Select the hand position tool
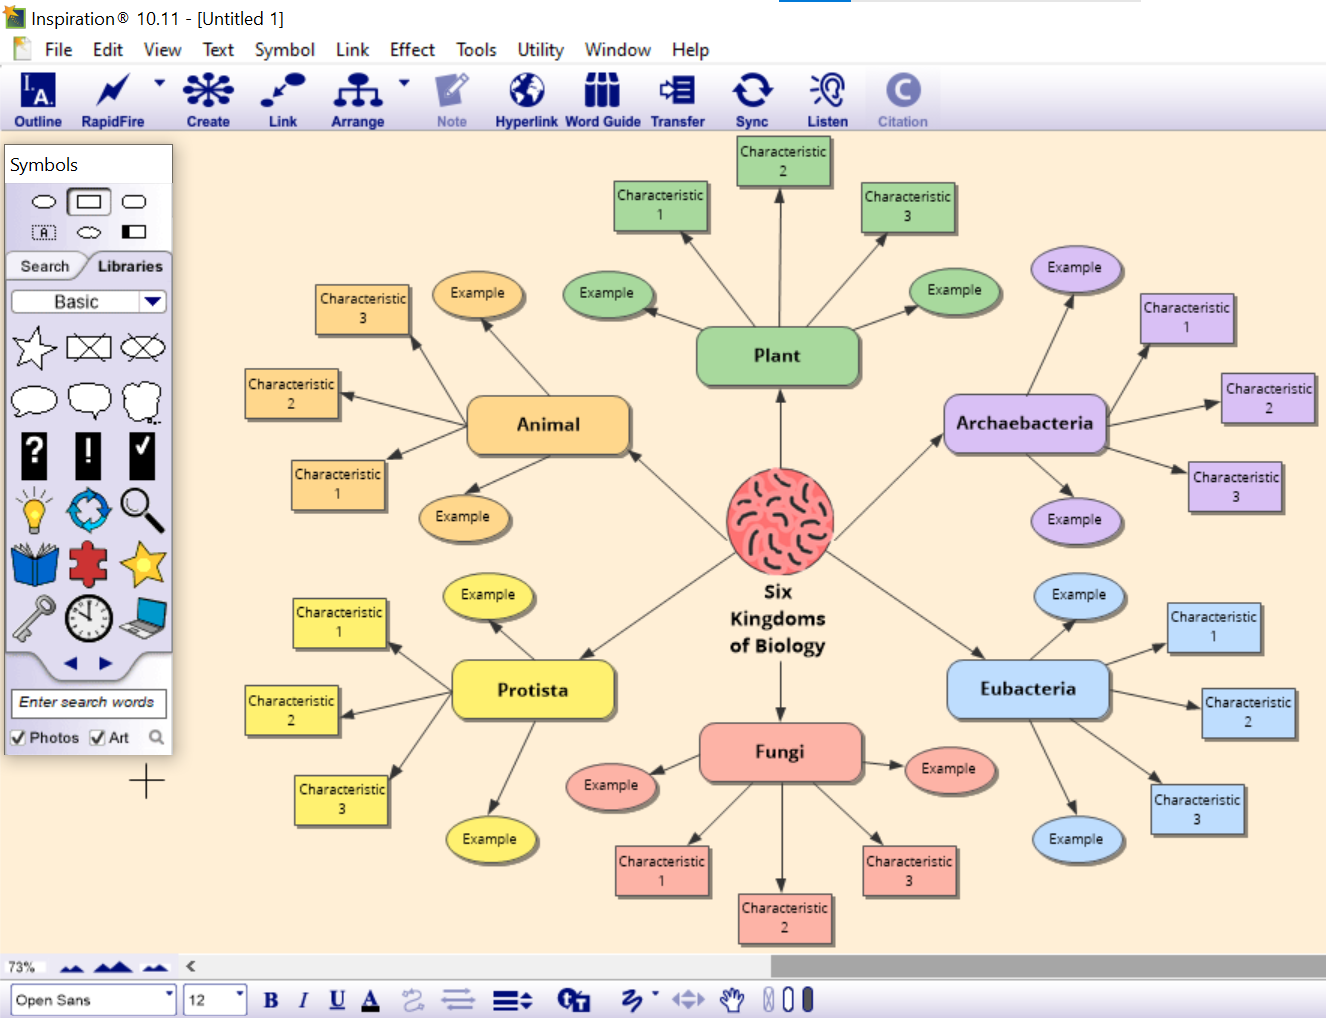The height and width of the screenshot is (1018, 1326). 732,999
